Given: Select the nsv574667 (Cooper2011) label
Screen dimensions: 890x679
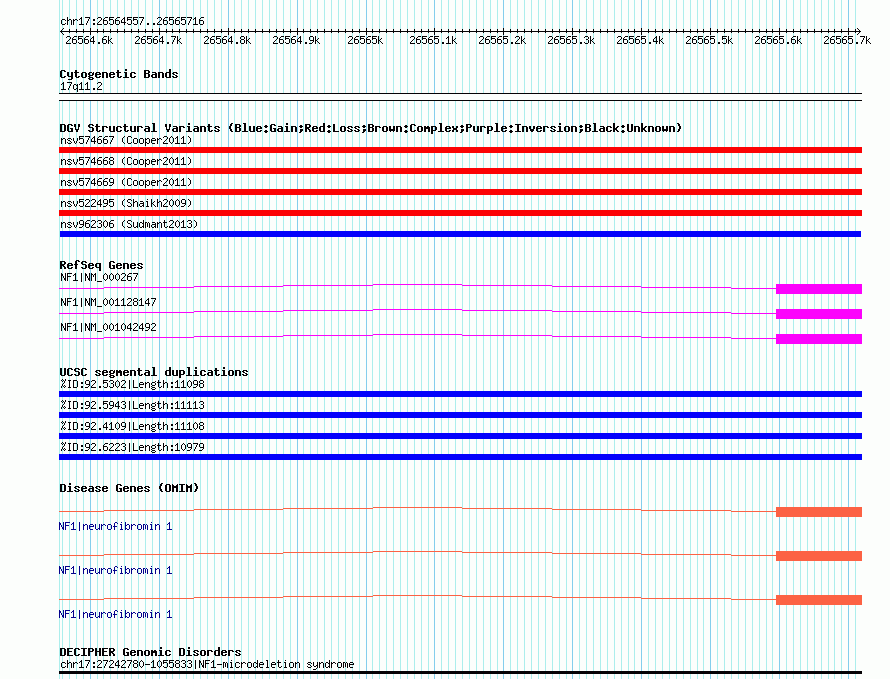Looking at the screenshot, I should point(126,140).
